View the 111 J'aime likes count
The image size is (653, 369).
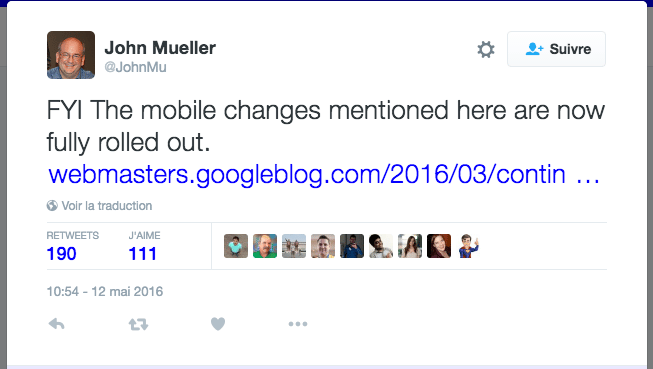(142, 254)
